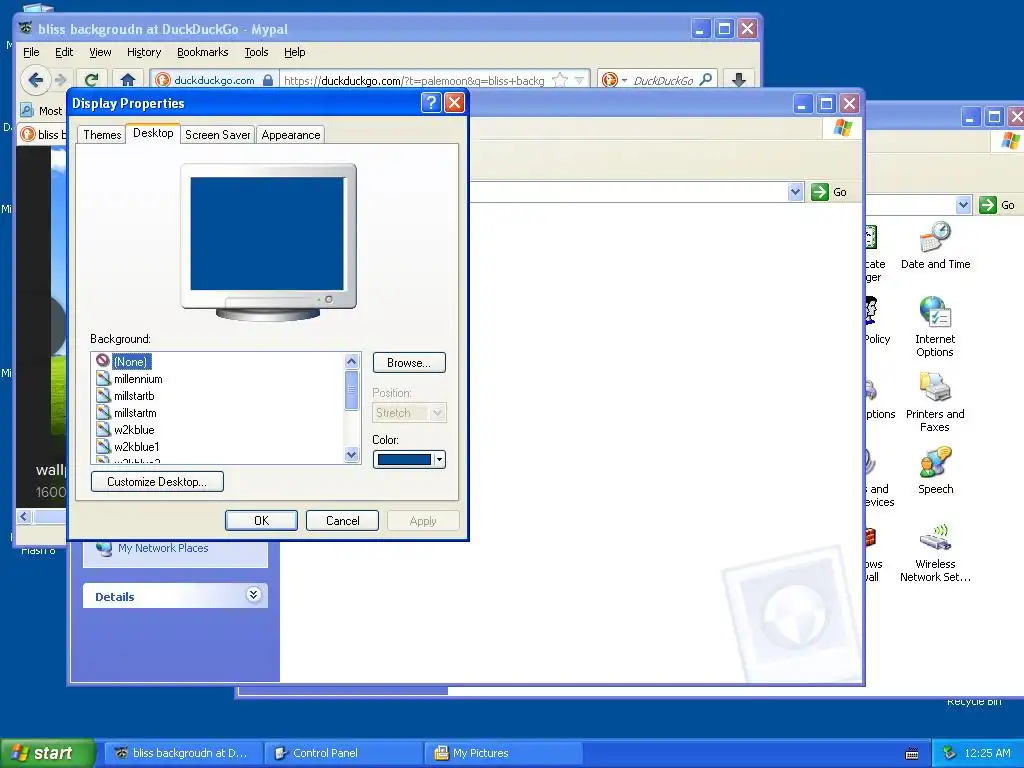This screenshot has width=1024, height=768.
Task: Switch to the Themes tab
Action: (102, 135)
